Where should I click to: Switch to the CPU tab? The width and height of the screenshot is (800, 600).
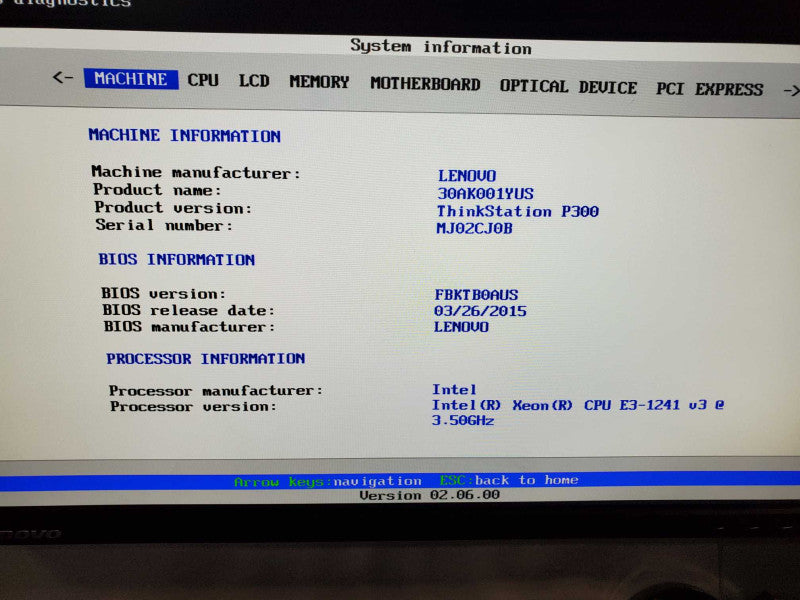[x=203, y=80]
